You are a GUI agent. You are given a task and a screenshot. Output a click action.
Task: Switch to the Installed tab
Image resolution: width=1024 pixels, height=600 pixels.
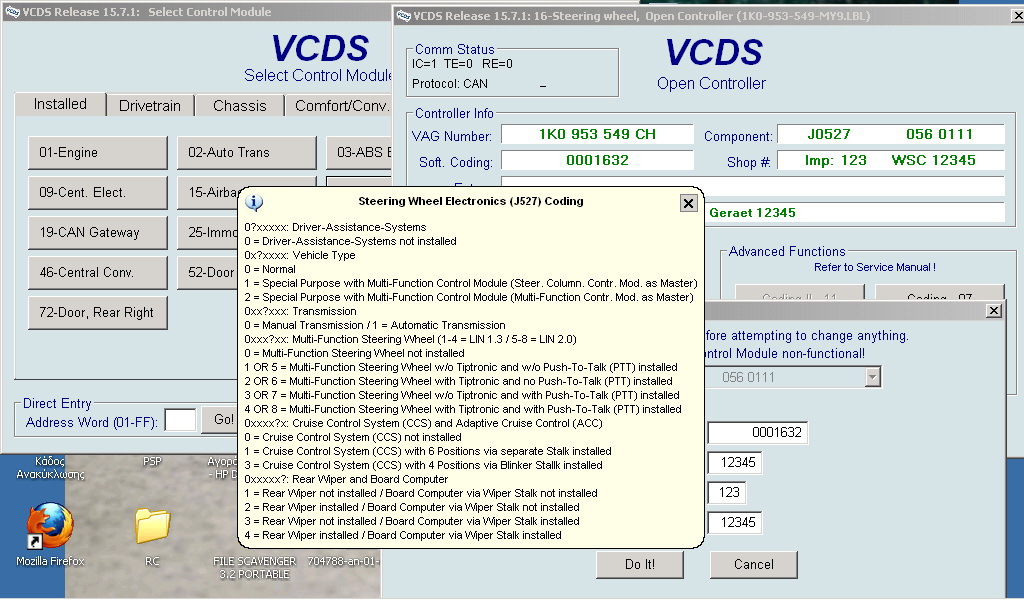click(60, 104)
